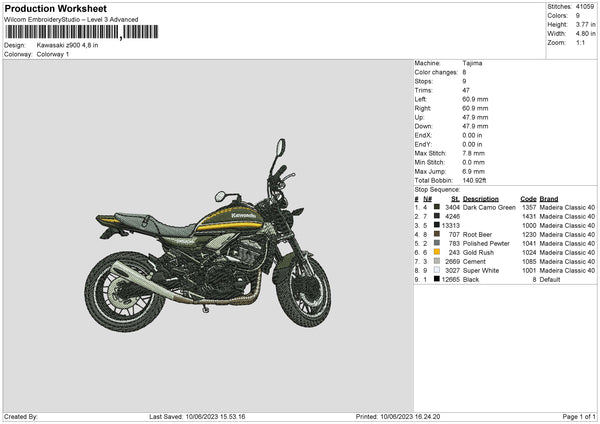600x424 pixels.
Task: Click the Super White swatch
Action: pyautogui.click(x=437, y=270)
